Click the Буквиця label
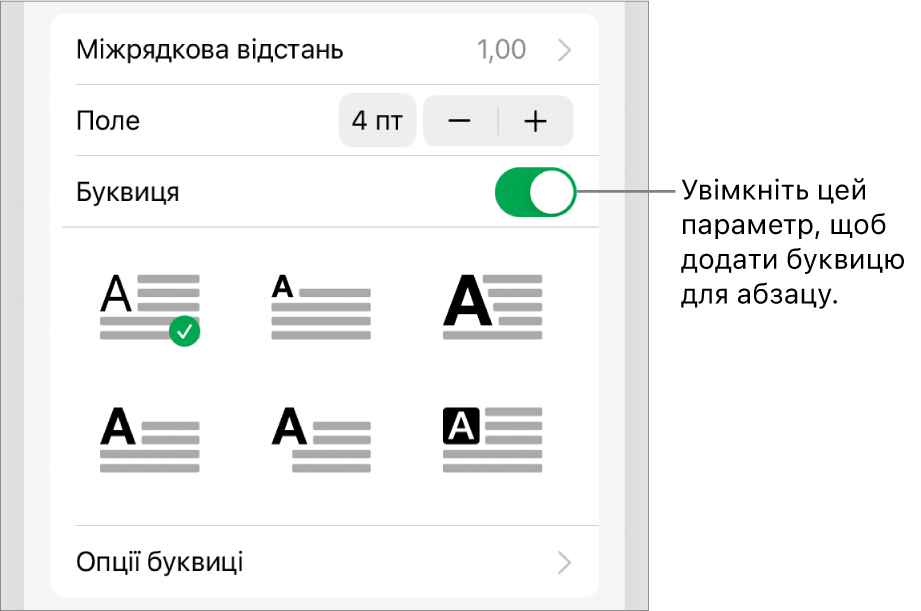The width and height of the screenshot is (921, 611). [x=127, y=192]
